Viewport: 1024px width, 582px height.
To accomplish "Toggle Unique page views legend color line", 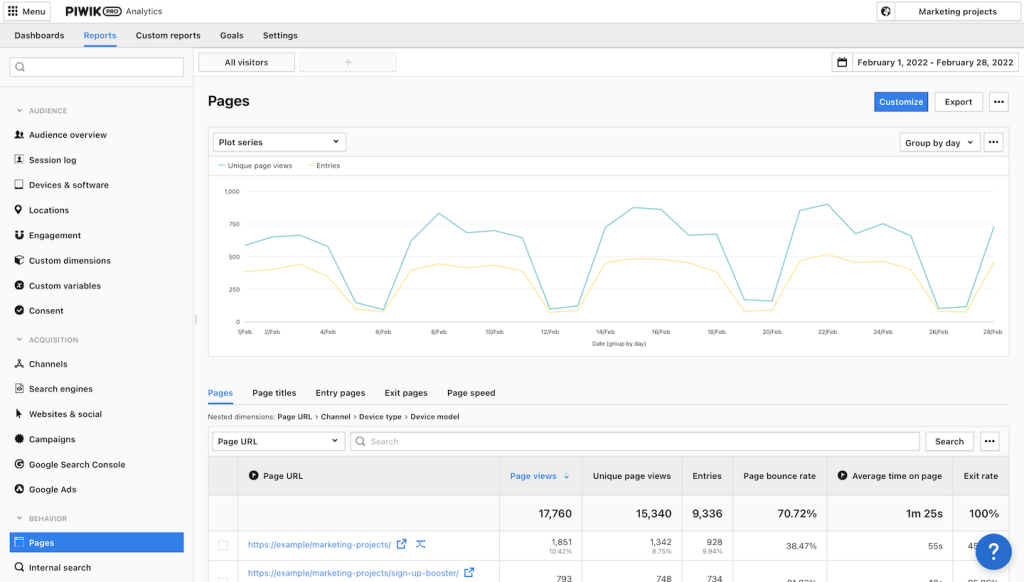I will pos(221,166).
